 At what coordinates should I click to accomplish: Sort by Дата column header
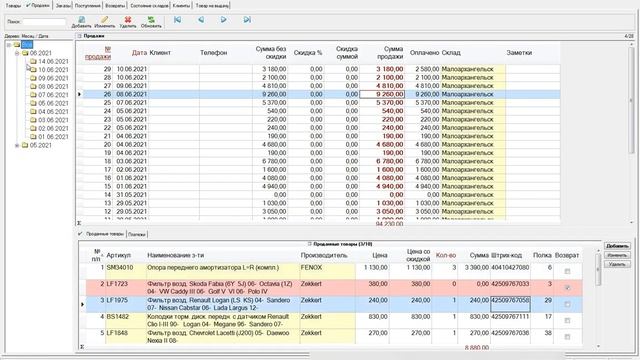tap(139, 53)
